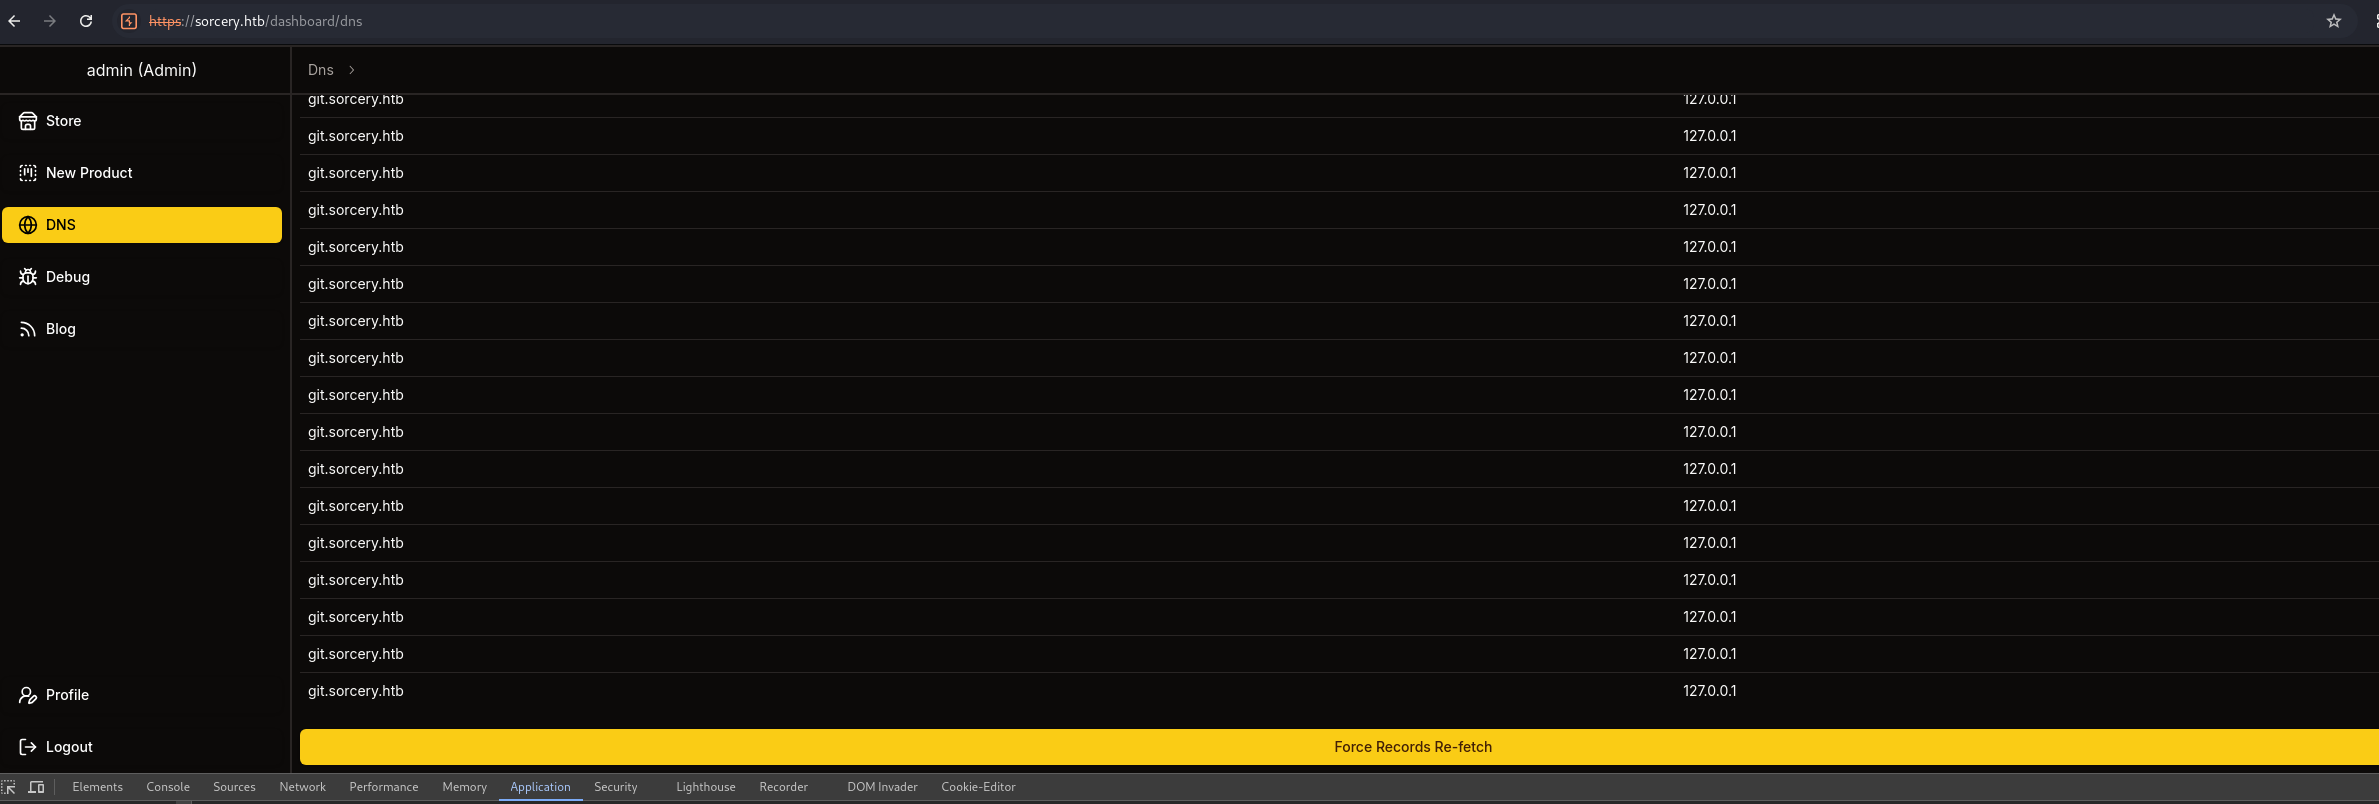Viewport: 2379px width, 804px height.
Task: Switch to the Security DevTools tab
Action: (616, 787)
